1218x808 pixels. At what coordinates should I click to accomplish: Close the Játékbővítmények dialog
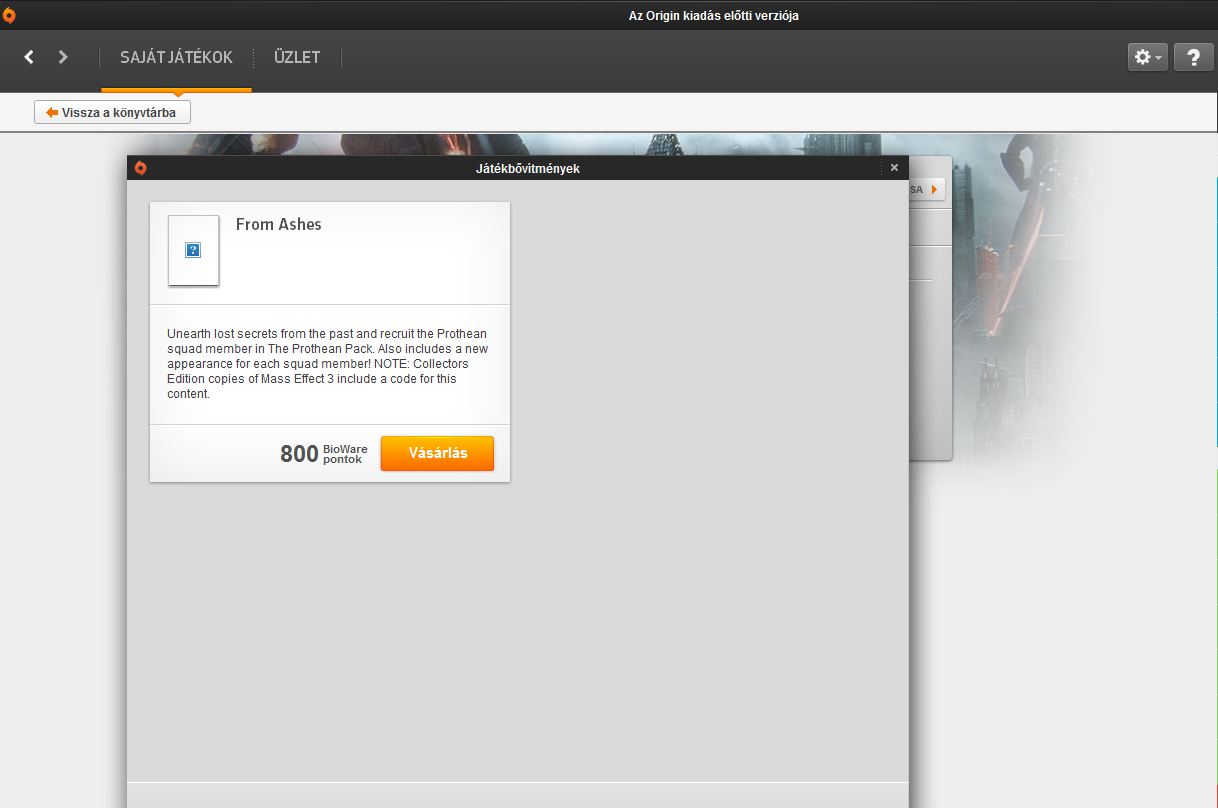point(894,168)
